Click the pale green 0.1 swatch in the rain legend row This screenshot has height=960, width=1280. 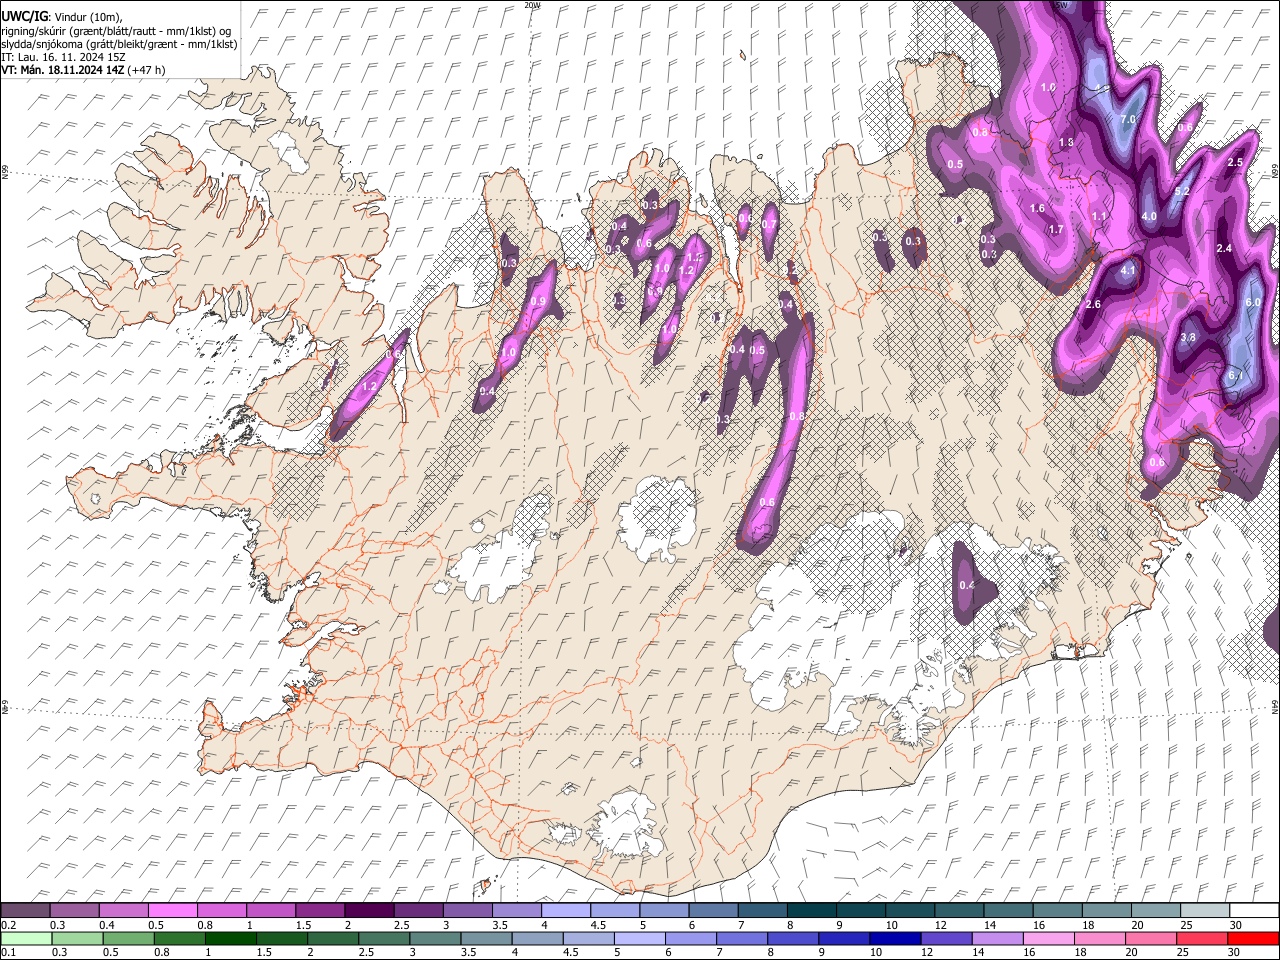[x=25, y=938]
